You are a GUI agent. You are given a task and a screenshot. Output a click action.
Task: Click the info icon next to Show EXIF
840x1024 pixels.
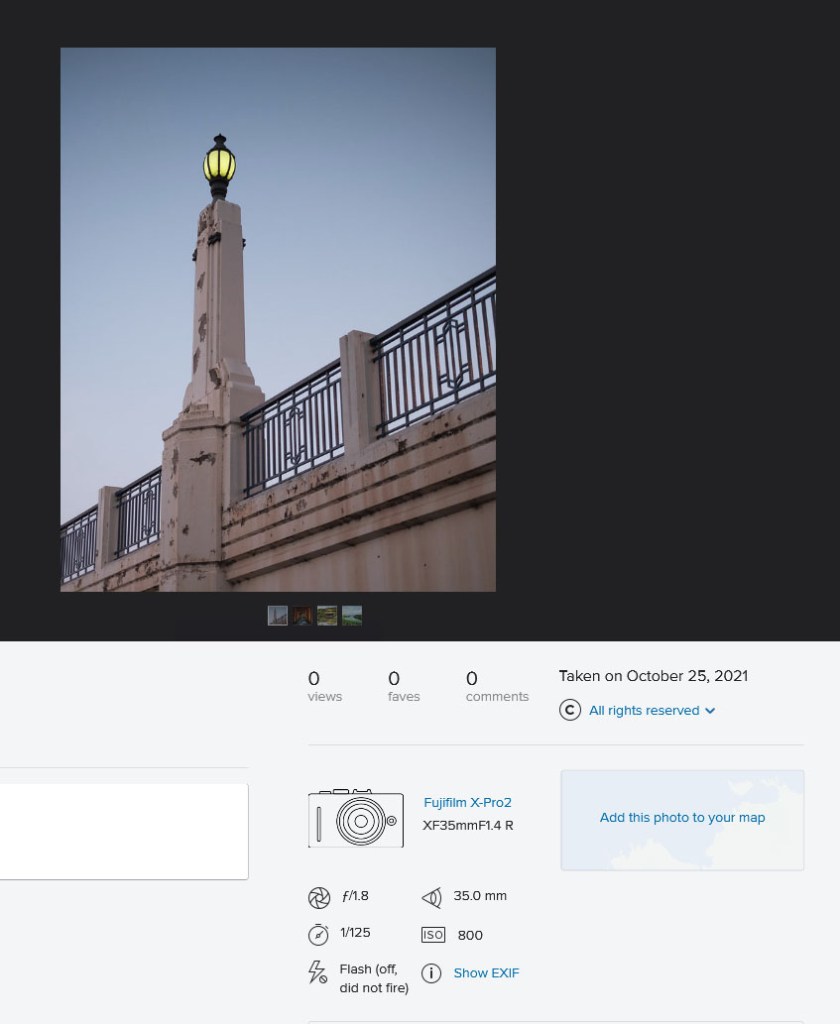432,973
